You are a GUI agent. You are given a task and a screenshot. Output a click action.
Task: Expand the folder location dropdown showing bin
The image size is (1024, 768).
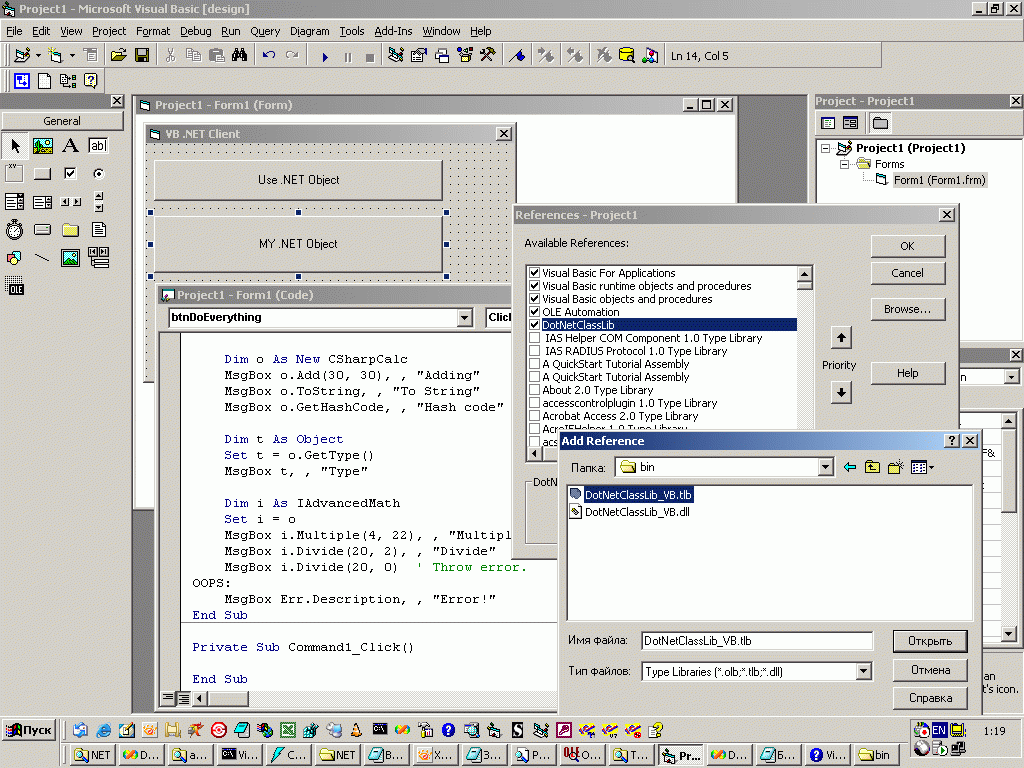[825, 467]
